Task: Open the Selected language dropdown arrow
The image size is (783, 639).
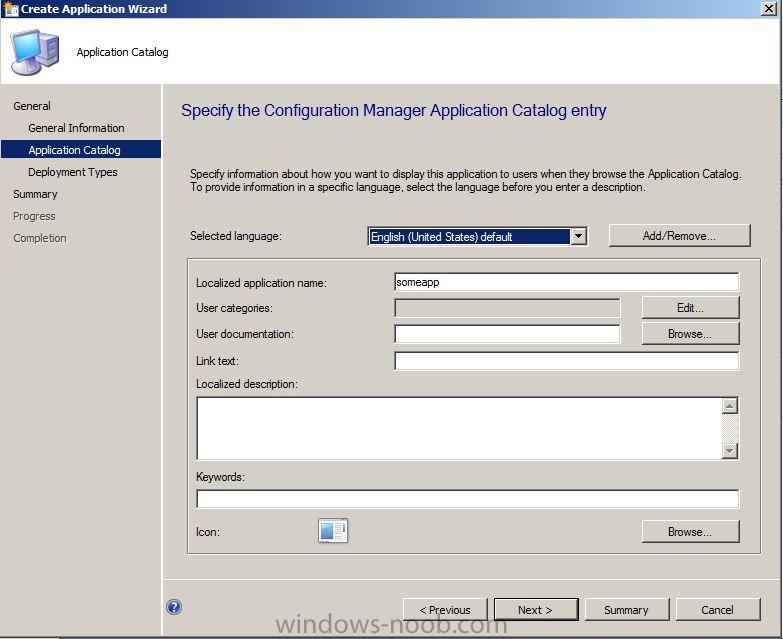Action: (x=578, y=236)
